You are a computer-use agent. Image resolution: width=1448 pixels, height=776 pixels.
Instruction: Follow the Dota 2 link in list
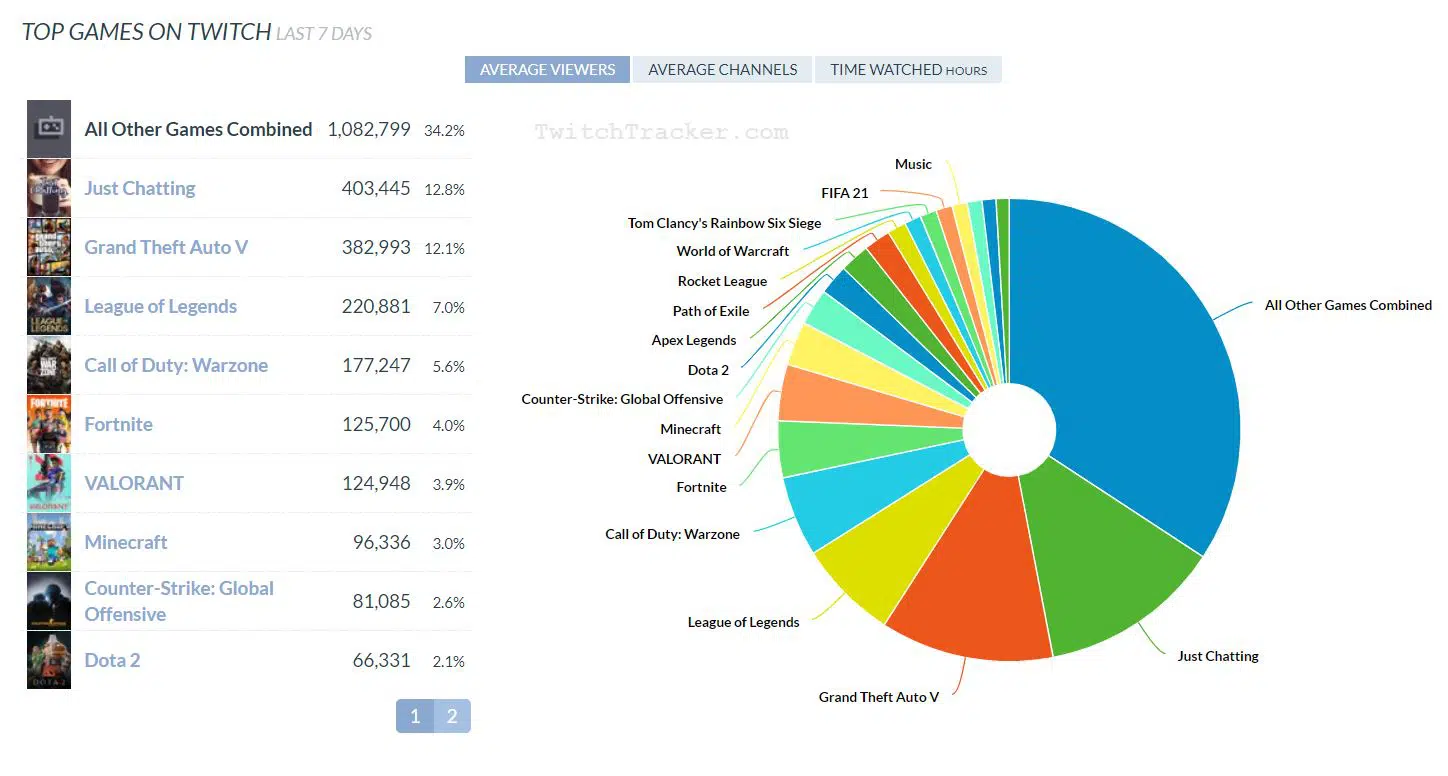(x=112, y=660)
